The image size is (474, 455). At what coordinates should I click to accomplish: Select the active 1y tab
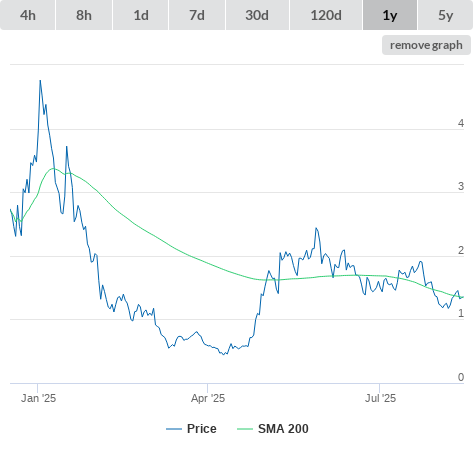click(390, 15)
